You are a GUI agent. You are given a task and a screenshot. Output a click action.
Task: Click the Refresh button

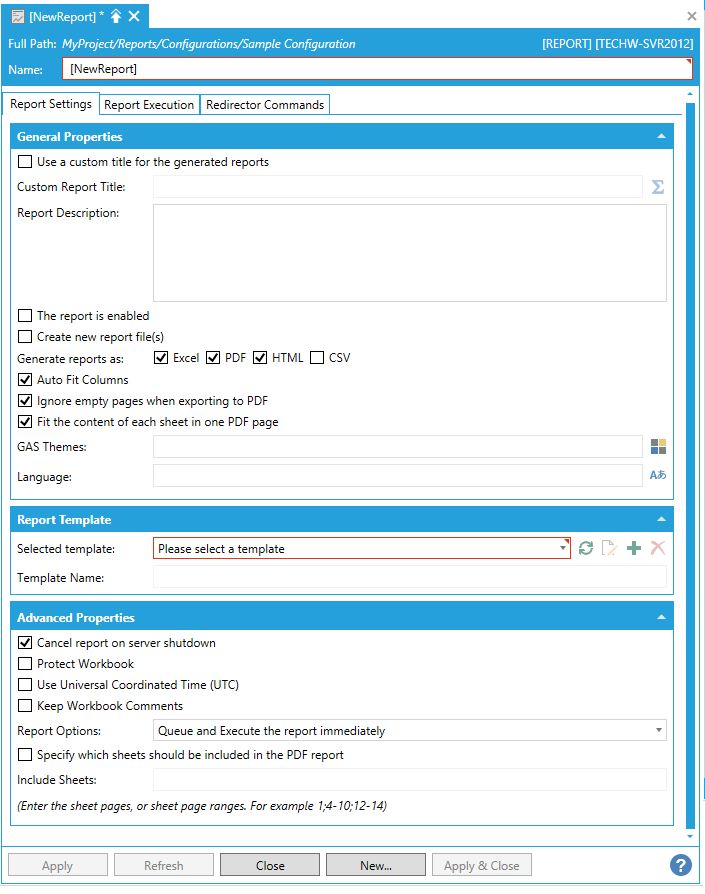[164, 865]
